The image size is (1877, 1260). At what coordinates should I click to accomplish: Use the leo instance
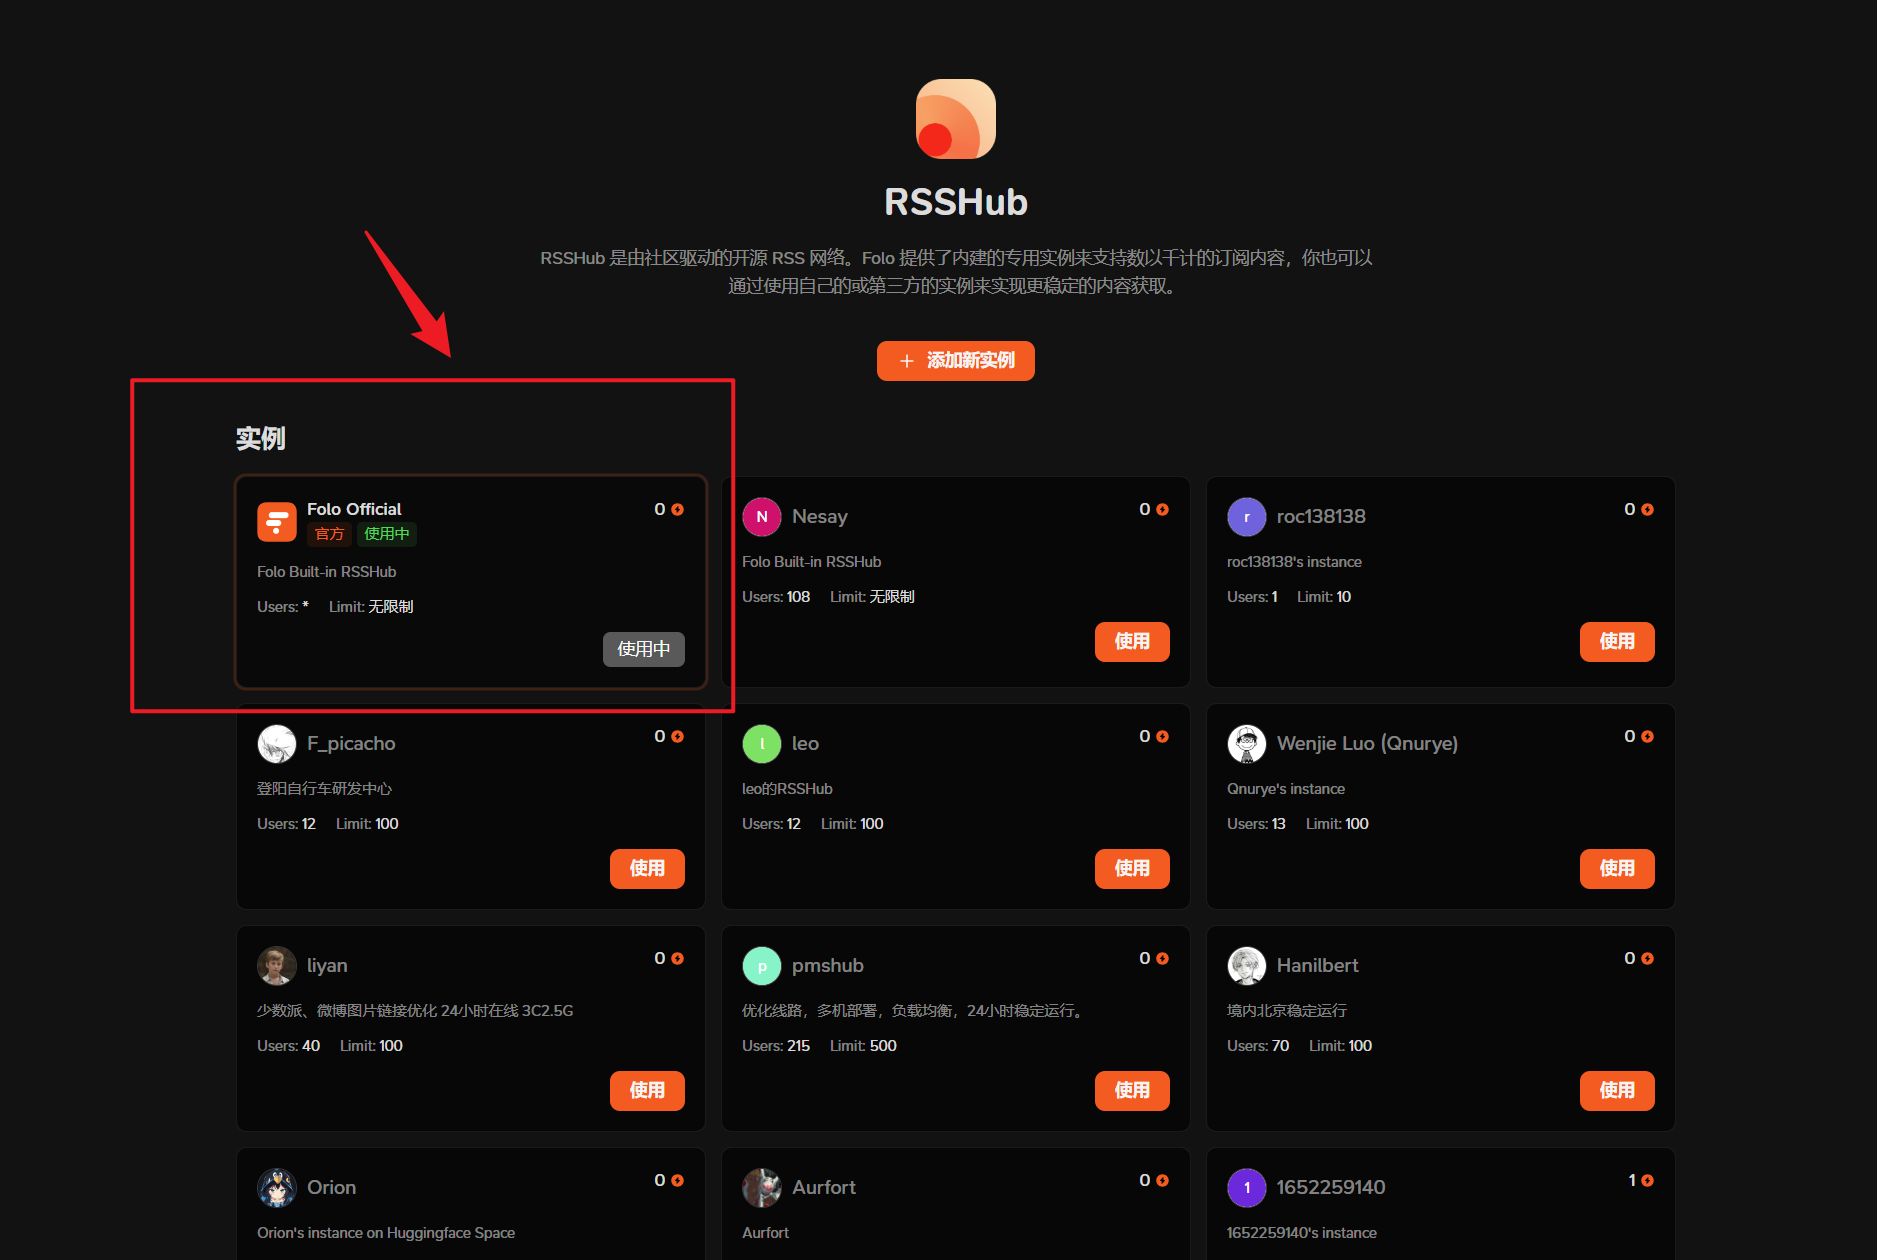pos(1132,869)
